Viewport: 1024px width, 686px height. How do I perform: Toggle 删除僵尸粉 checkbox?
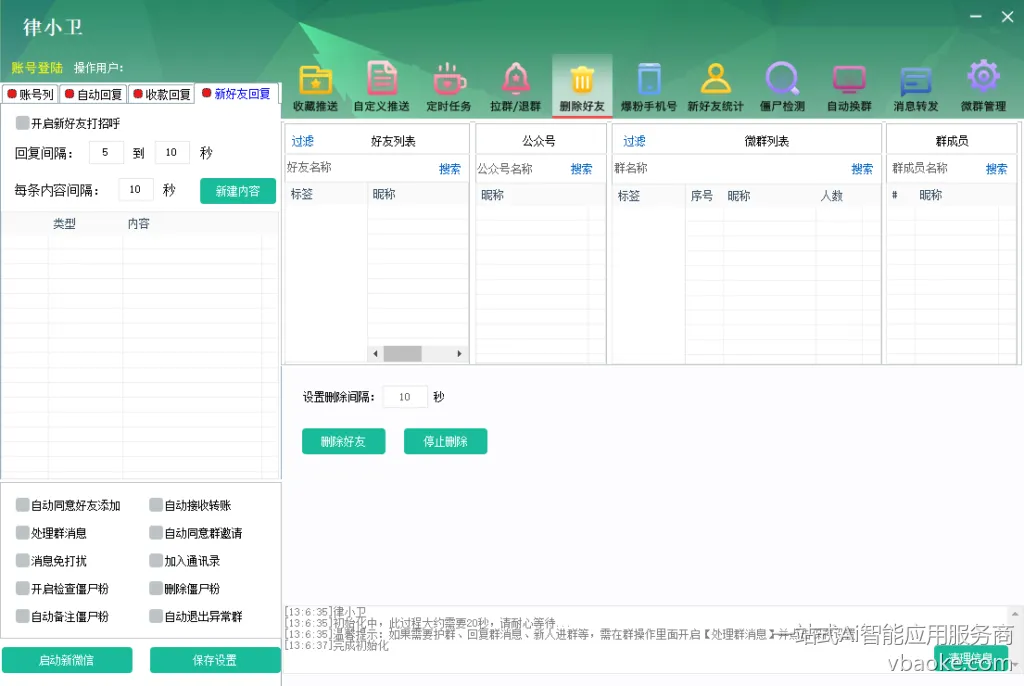156,589
